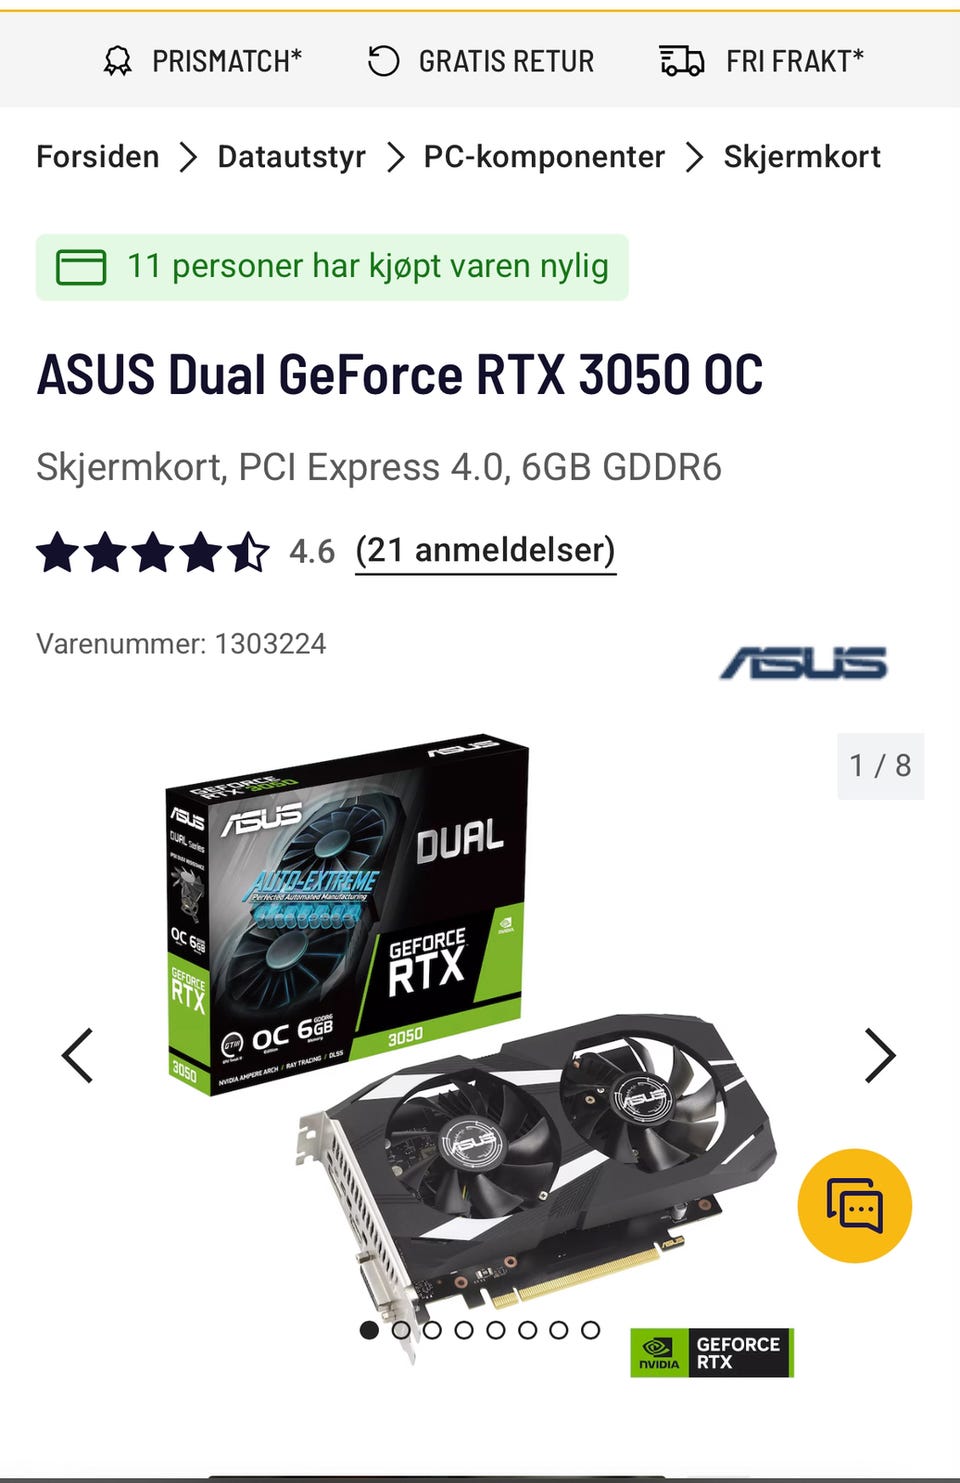960x1483 pixels.
Task: Click the Gratis retur return arrow icon
Action: tap(383, 61)
